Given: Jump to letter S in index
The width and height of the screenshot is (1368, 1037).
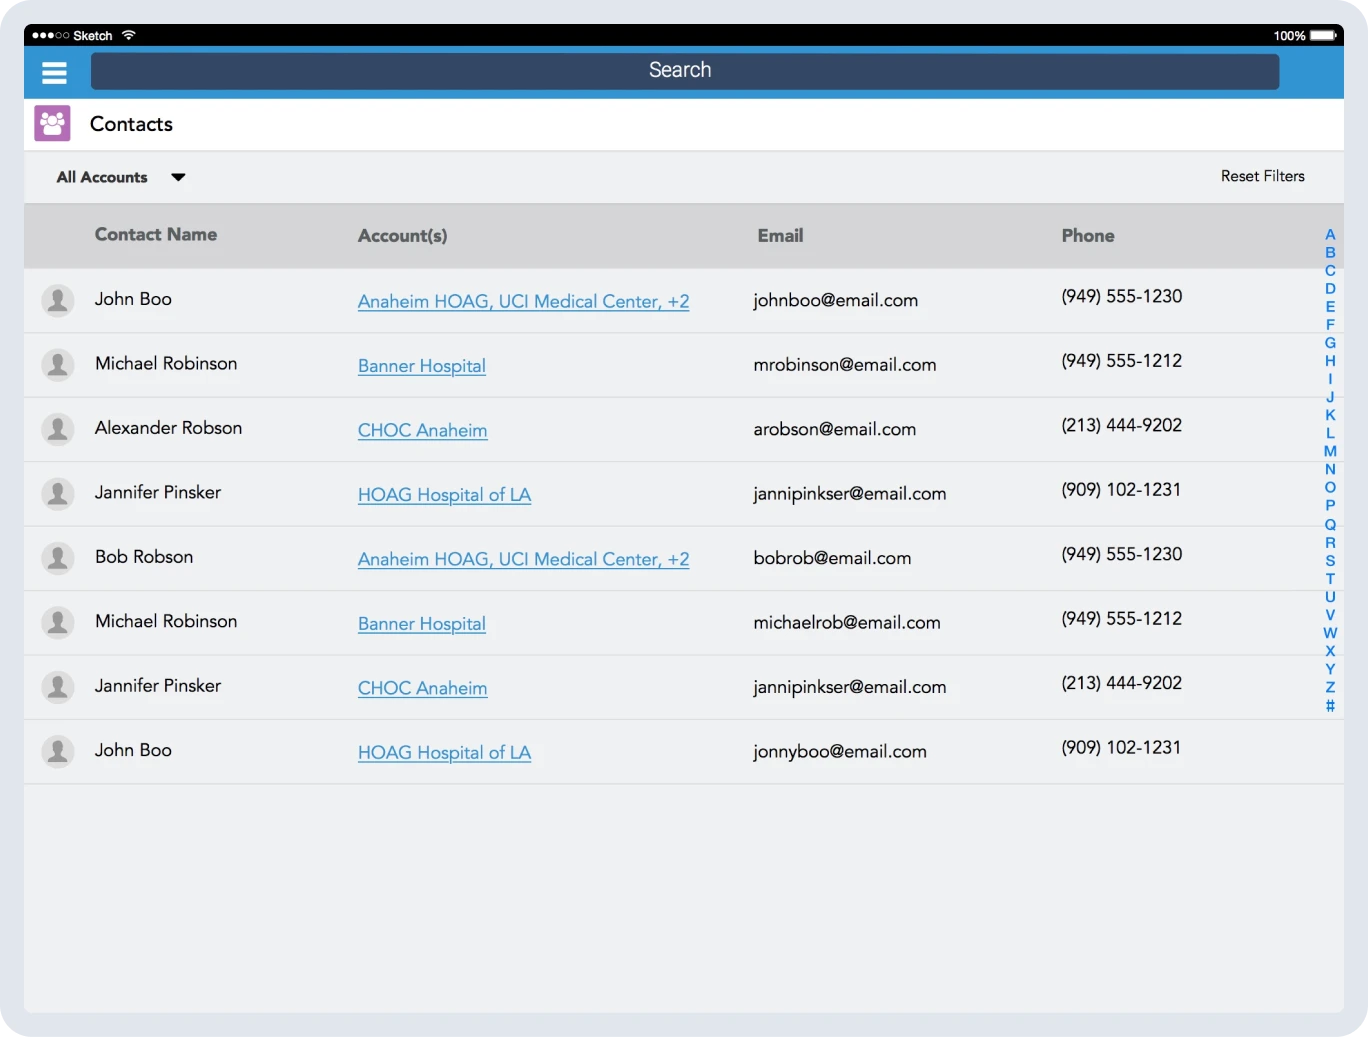Looking at the screenshot, I should [x=1330, y=560].
